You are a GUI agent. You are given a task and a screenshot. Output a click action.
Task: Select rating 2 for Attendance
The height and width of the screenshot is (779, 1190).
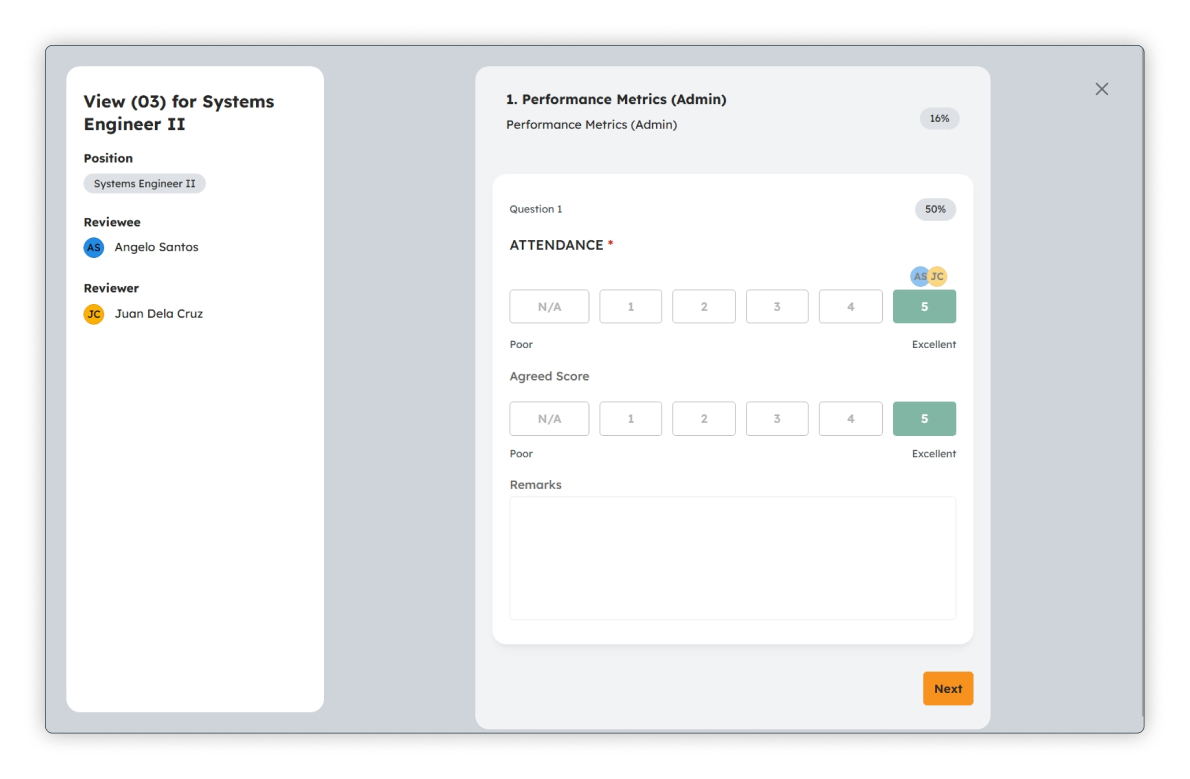pyautogui.click(x=704, y=307)
